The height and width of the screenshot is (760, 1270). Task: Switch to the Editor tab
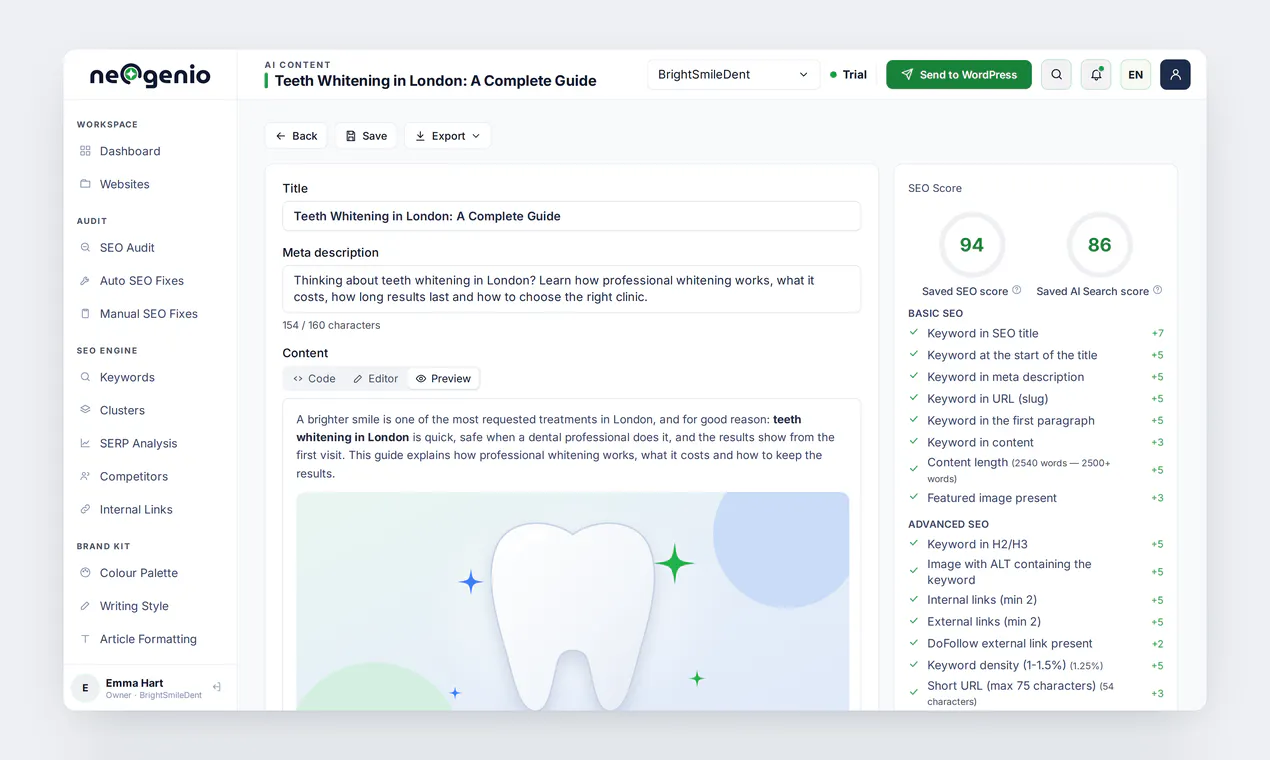pyautogui.click(x=375, y=378)
